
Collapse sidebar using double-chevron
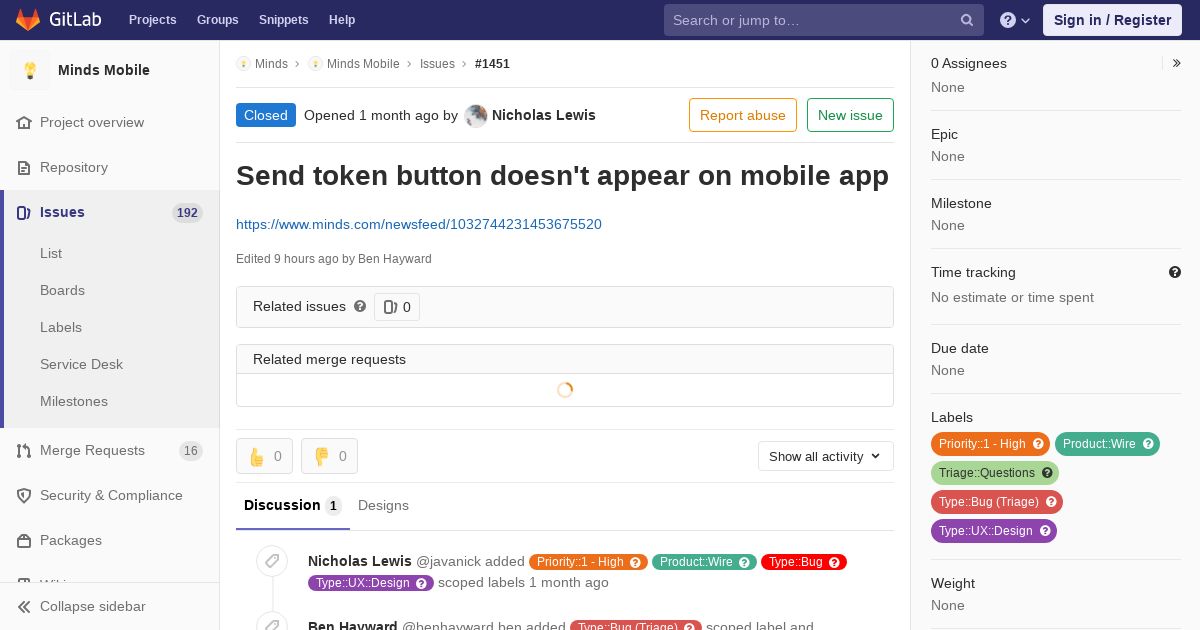(x=24, y=606)
